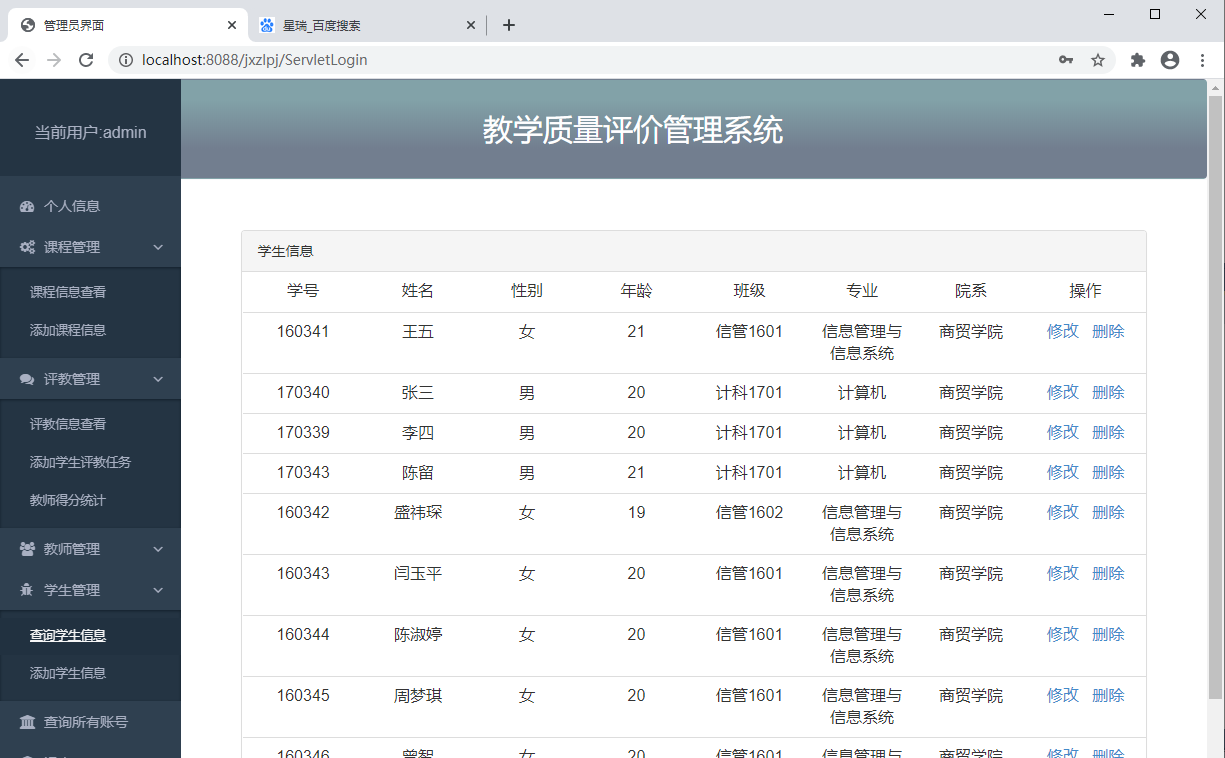Viewport: 1225px width, 758px height.
Task: Click 删除 for student 周梦琪
Action: tap(1108, 695)
